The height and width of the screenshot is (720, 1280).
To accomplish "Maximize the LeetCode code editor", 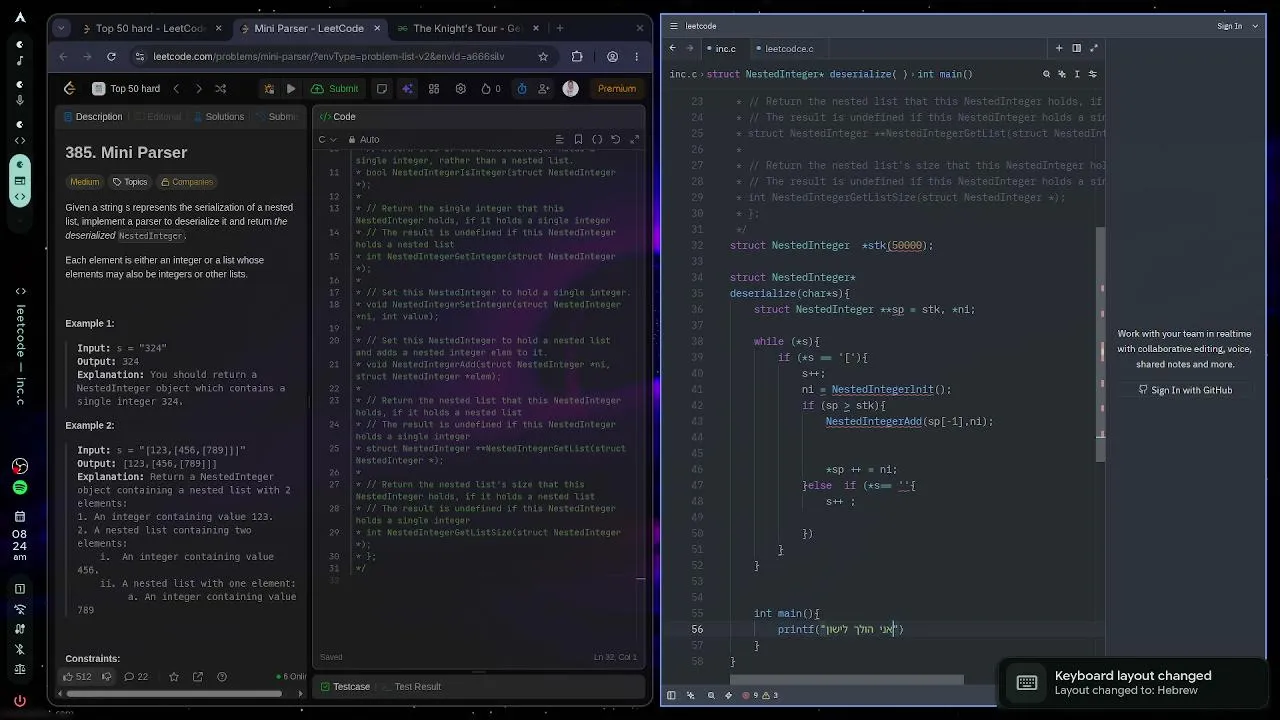I will tap(635, 139).
